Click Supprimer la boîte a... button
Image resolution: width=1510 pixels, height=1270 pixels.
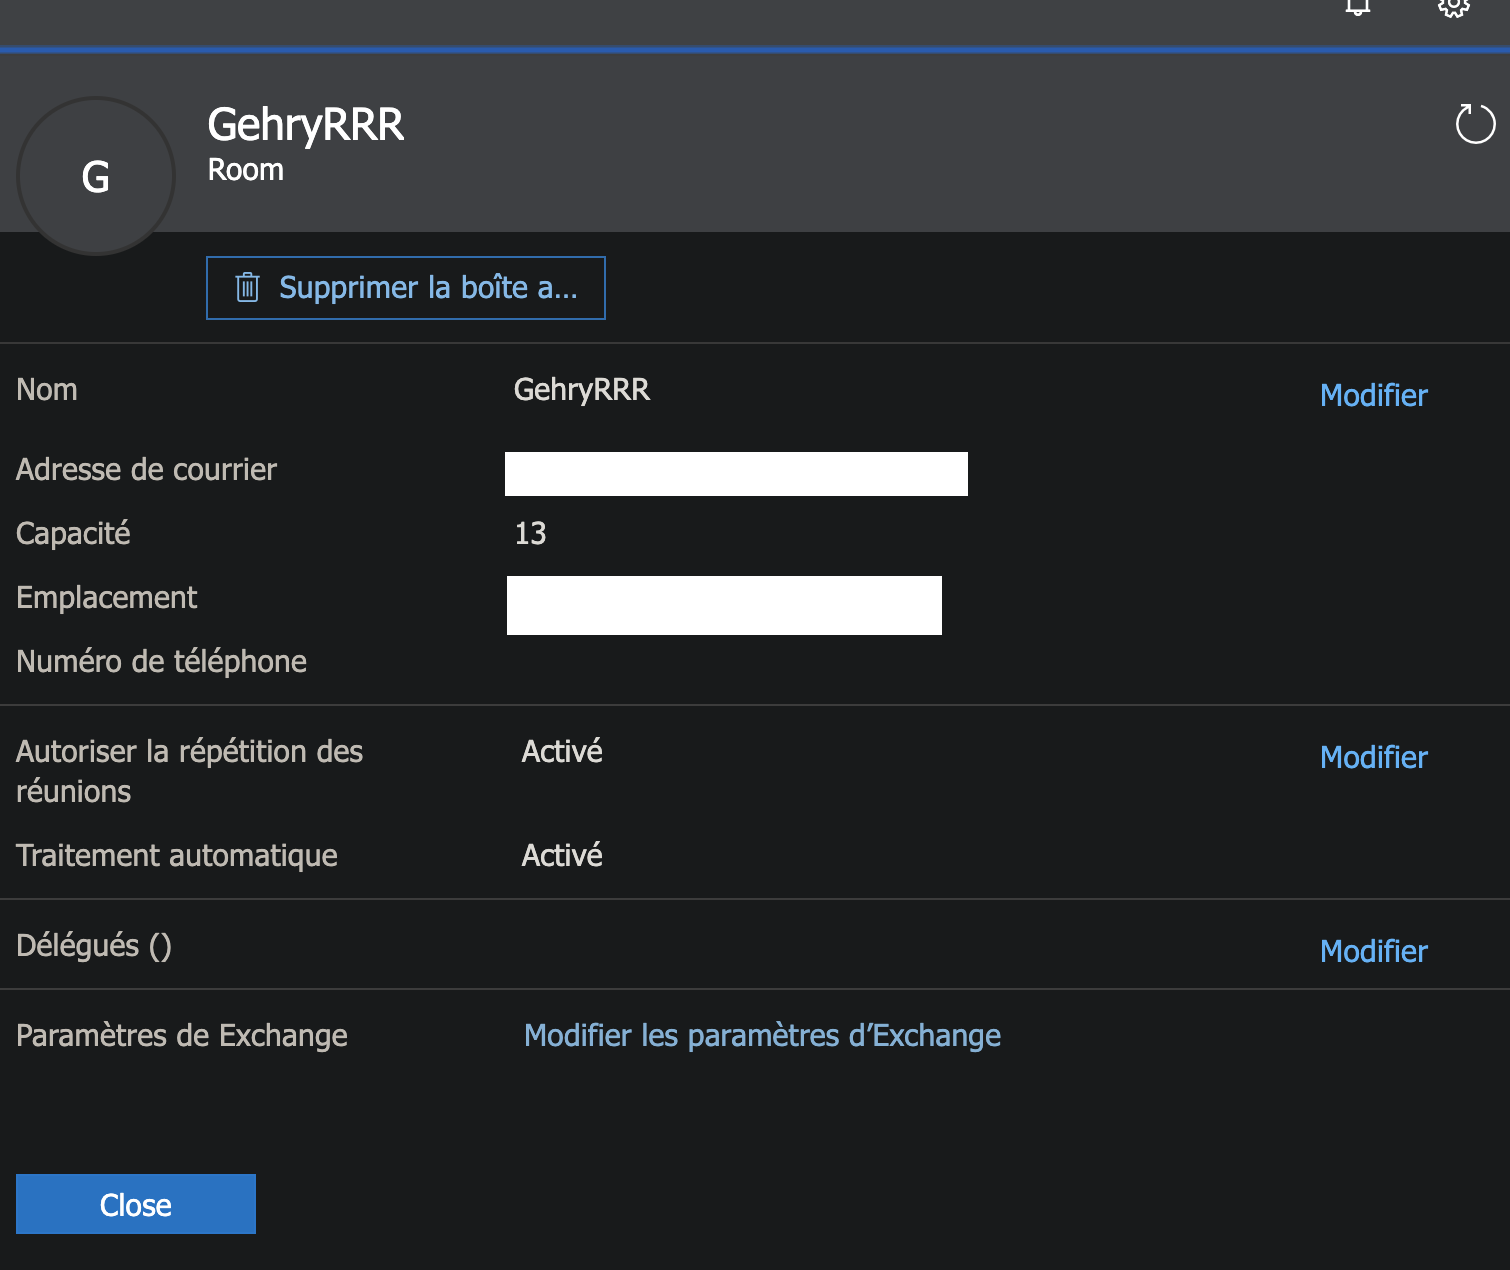coord(406,288)
